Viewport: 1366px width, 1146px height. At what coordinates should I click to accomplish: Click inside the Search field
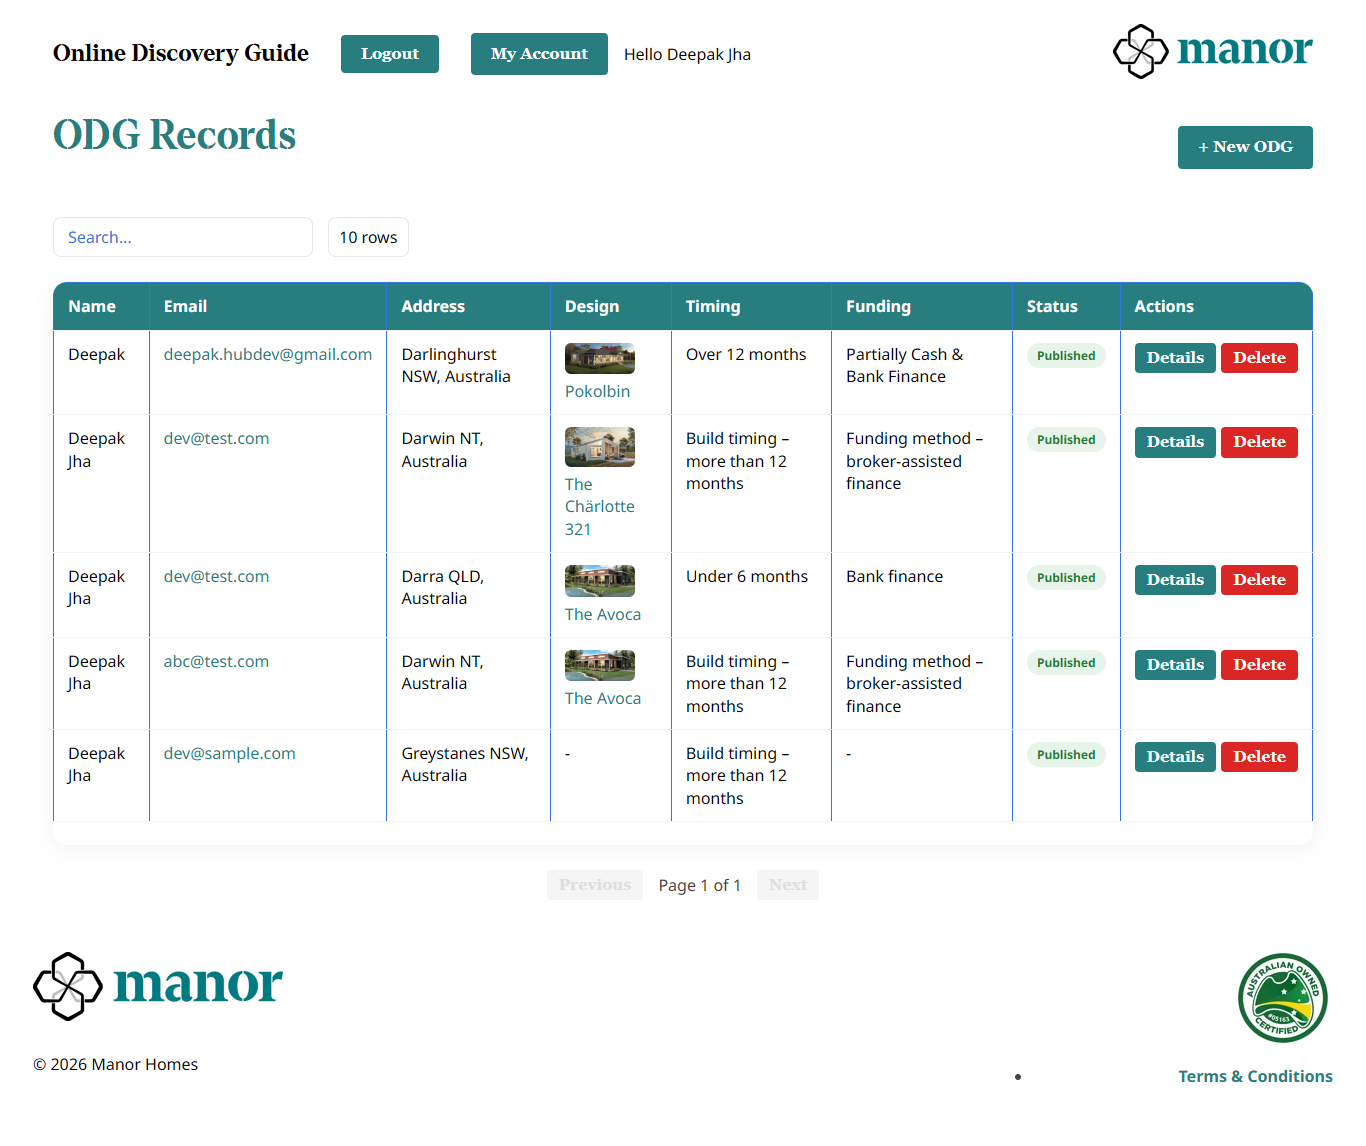tap(182, 237)
